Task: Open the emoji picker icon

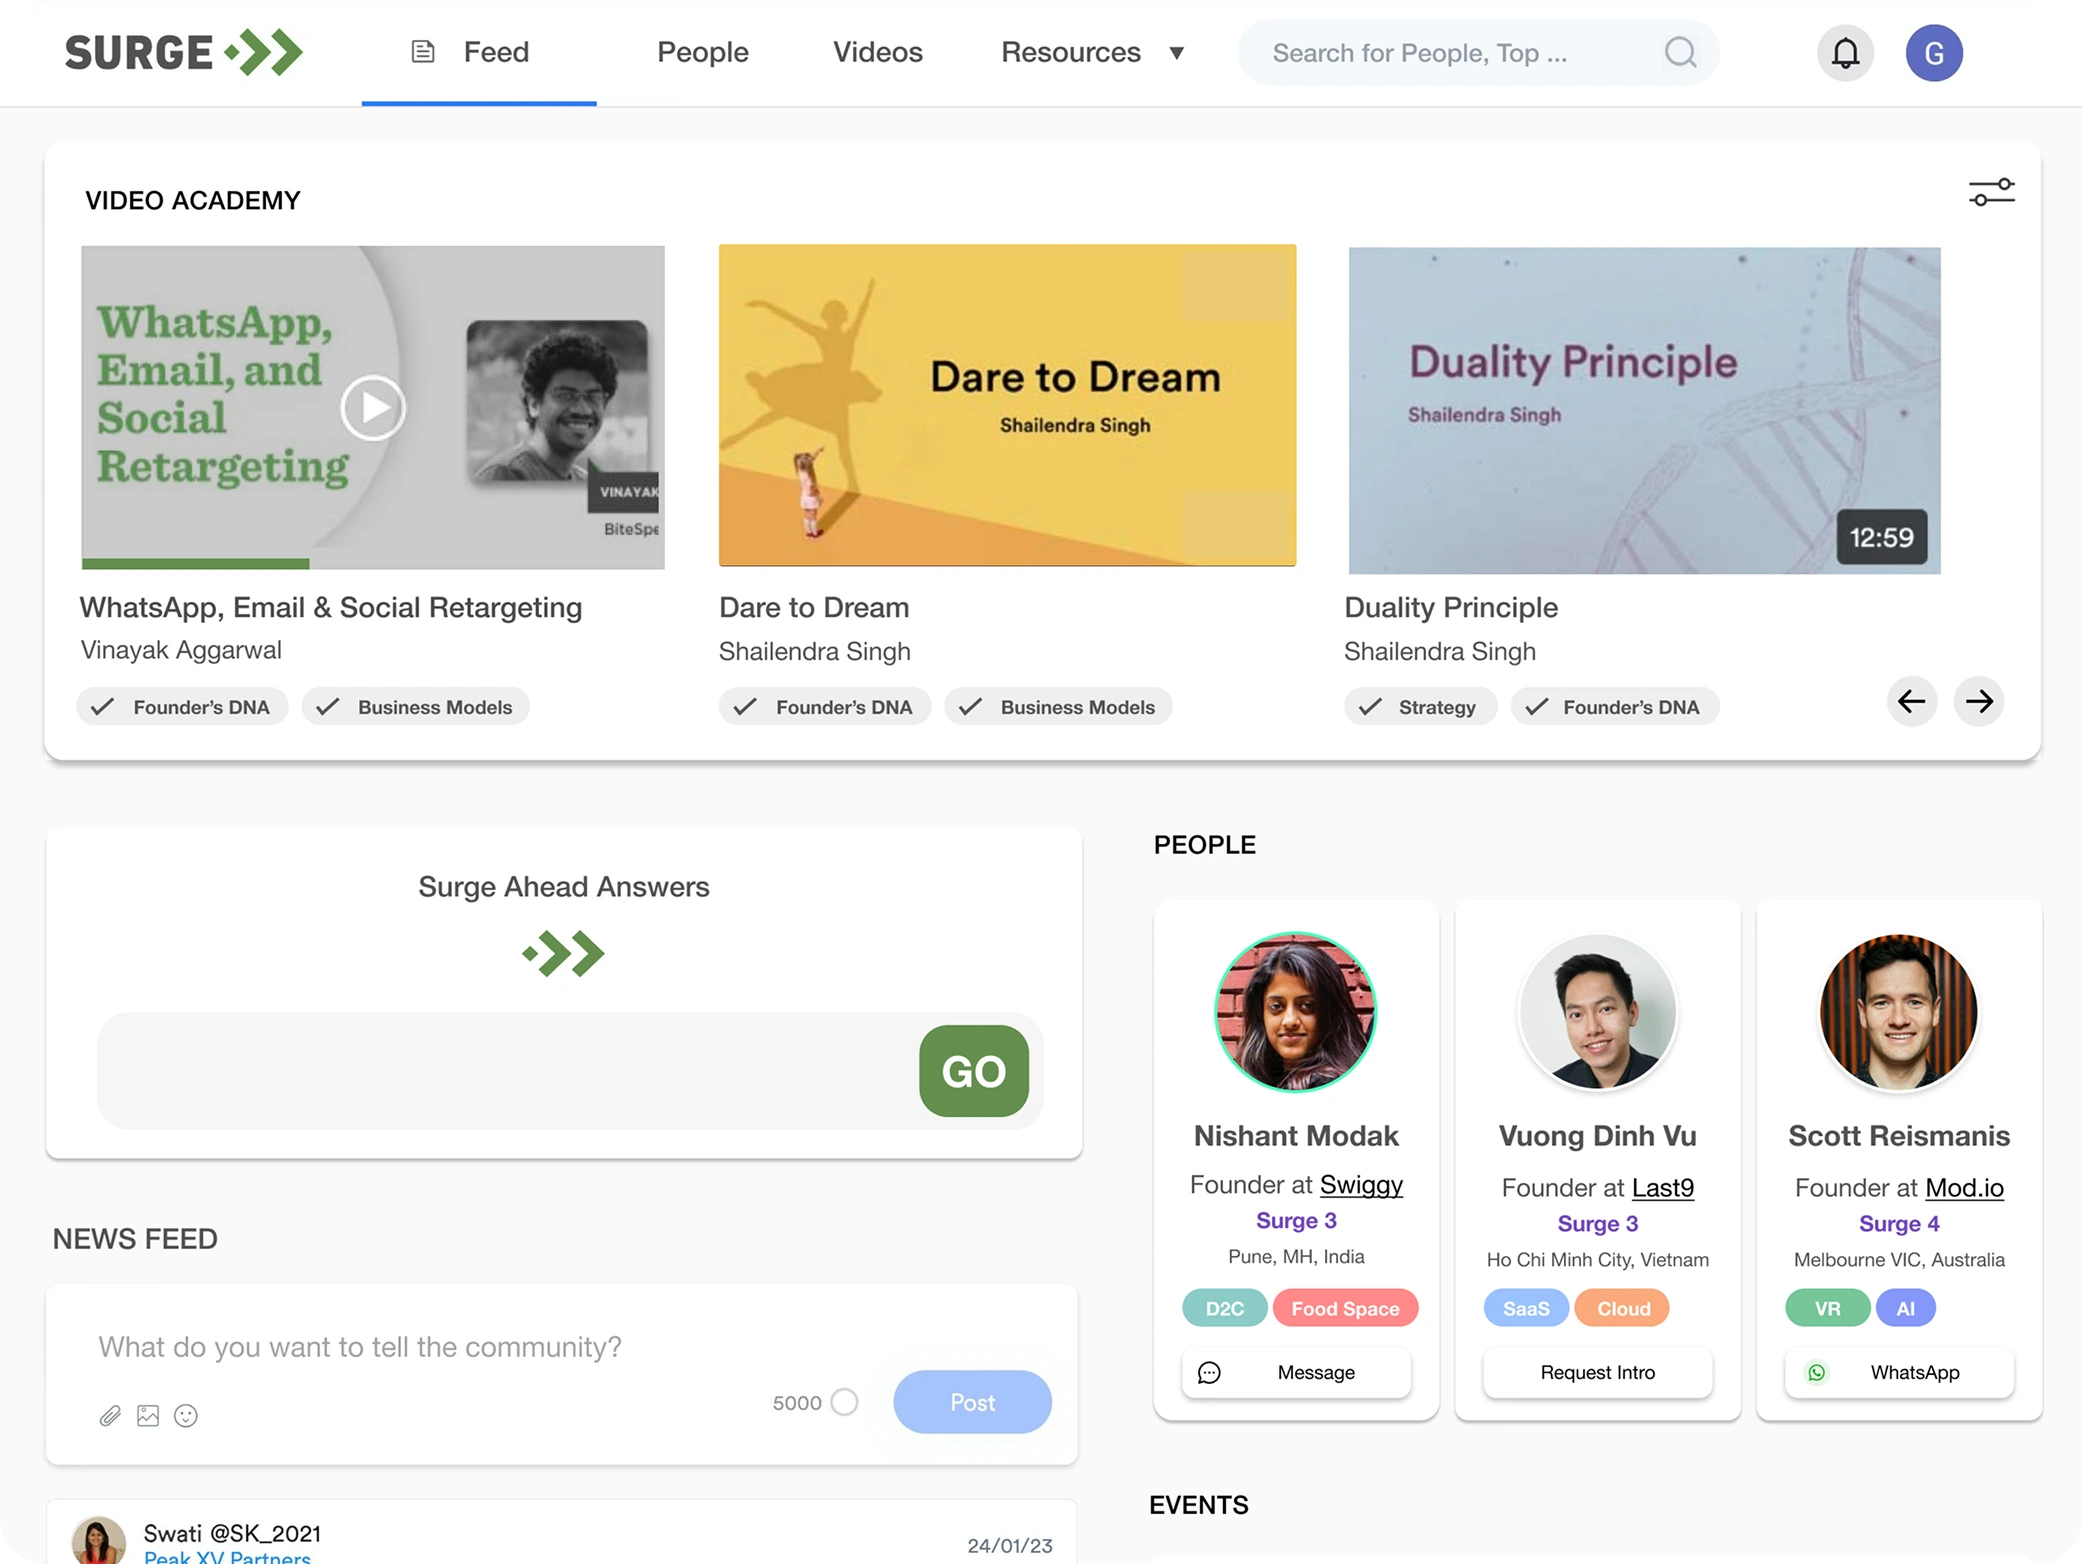Action: (186, 1416)
